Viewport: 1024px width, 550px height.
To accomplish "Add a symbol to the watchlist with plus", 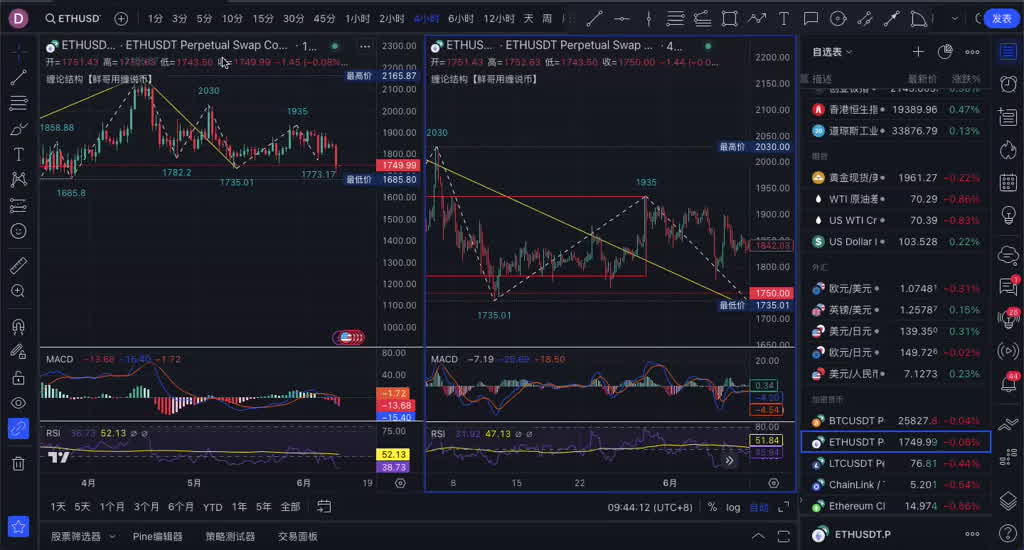I will (x=918, y=52).
